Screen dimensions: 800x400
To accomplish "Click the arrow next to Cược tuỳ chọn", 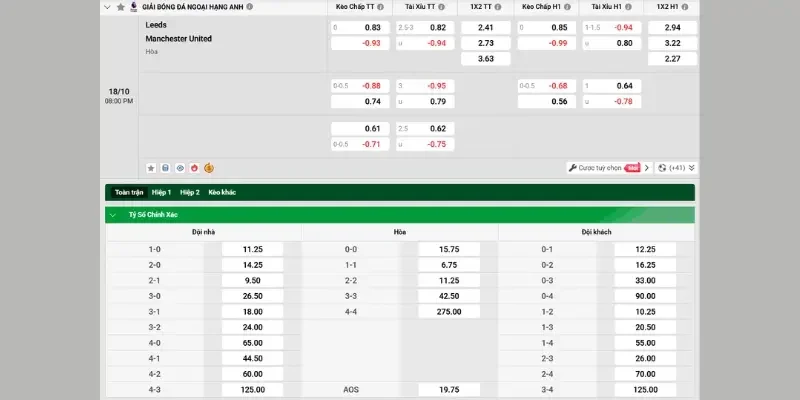I will pyautogui.click(x=647, y=168).
